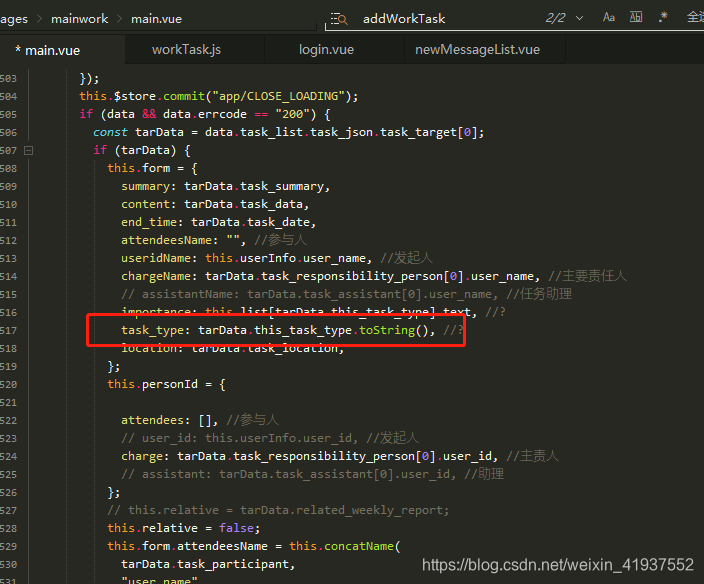Open the dropdown arrow beside 2/2 results
Screen dimensions: 704x584
tap(579, 18)
